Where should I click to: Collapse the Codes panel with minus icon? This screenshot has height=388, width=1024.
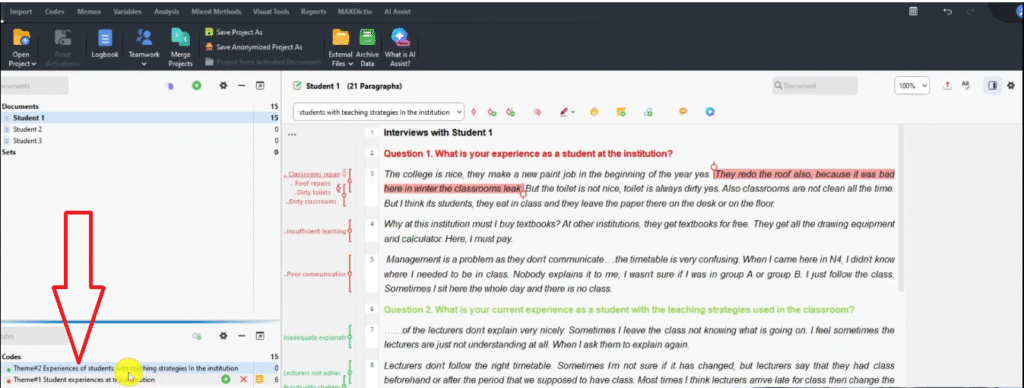(x=241, y=336)
